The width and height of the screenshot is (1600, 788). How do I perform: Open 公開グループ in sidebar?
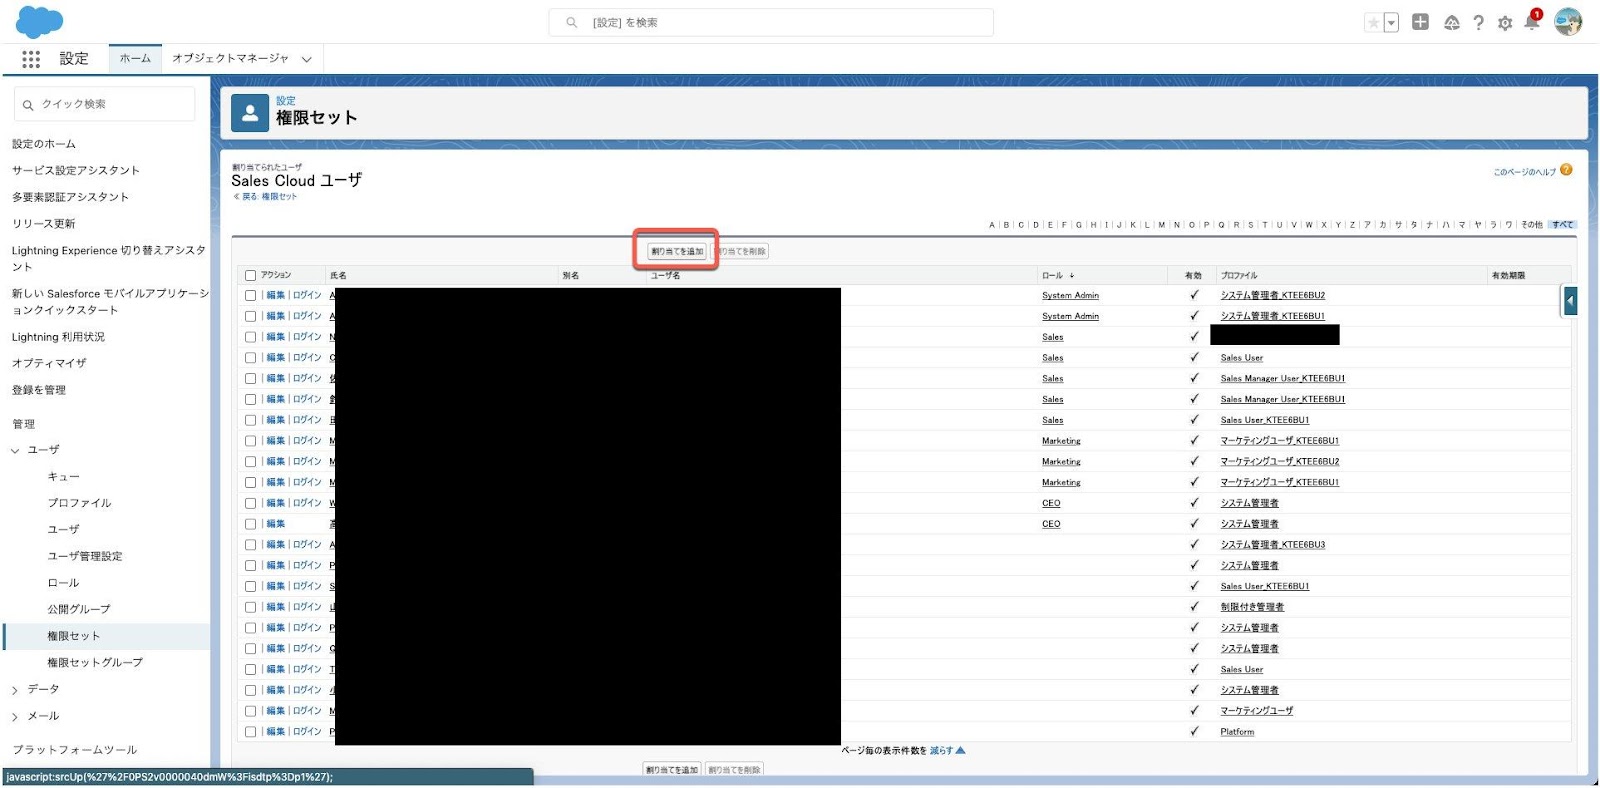79,610
